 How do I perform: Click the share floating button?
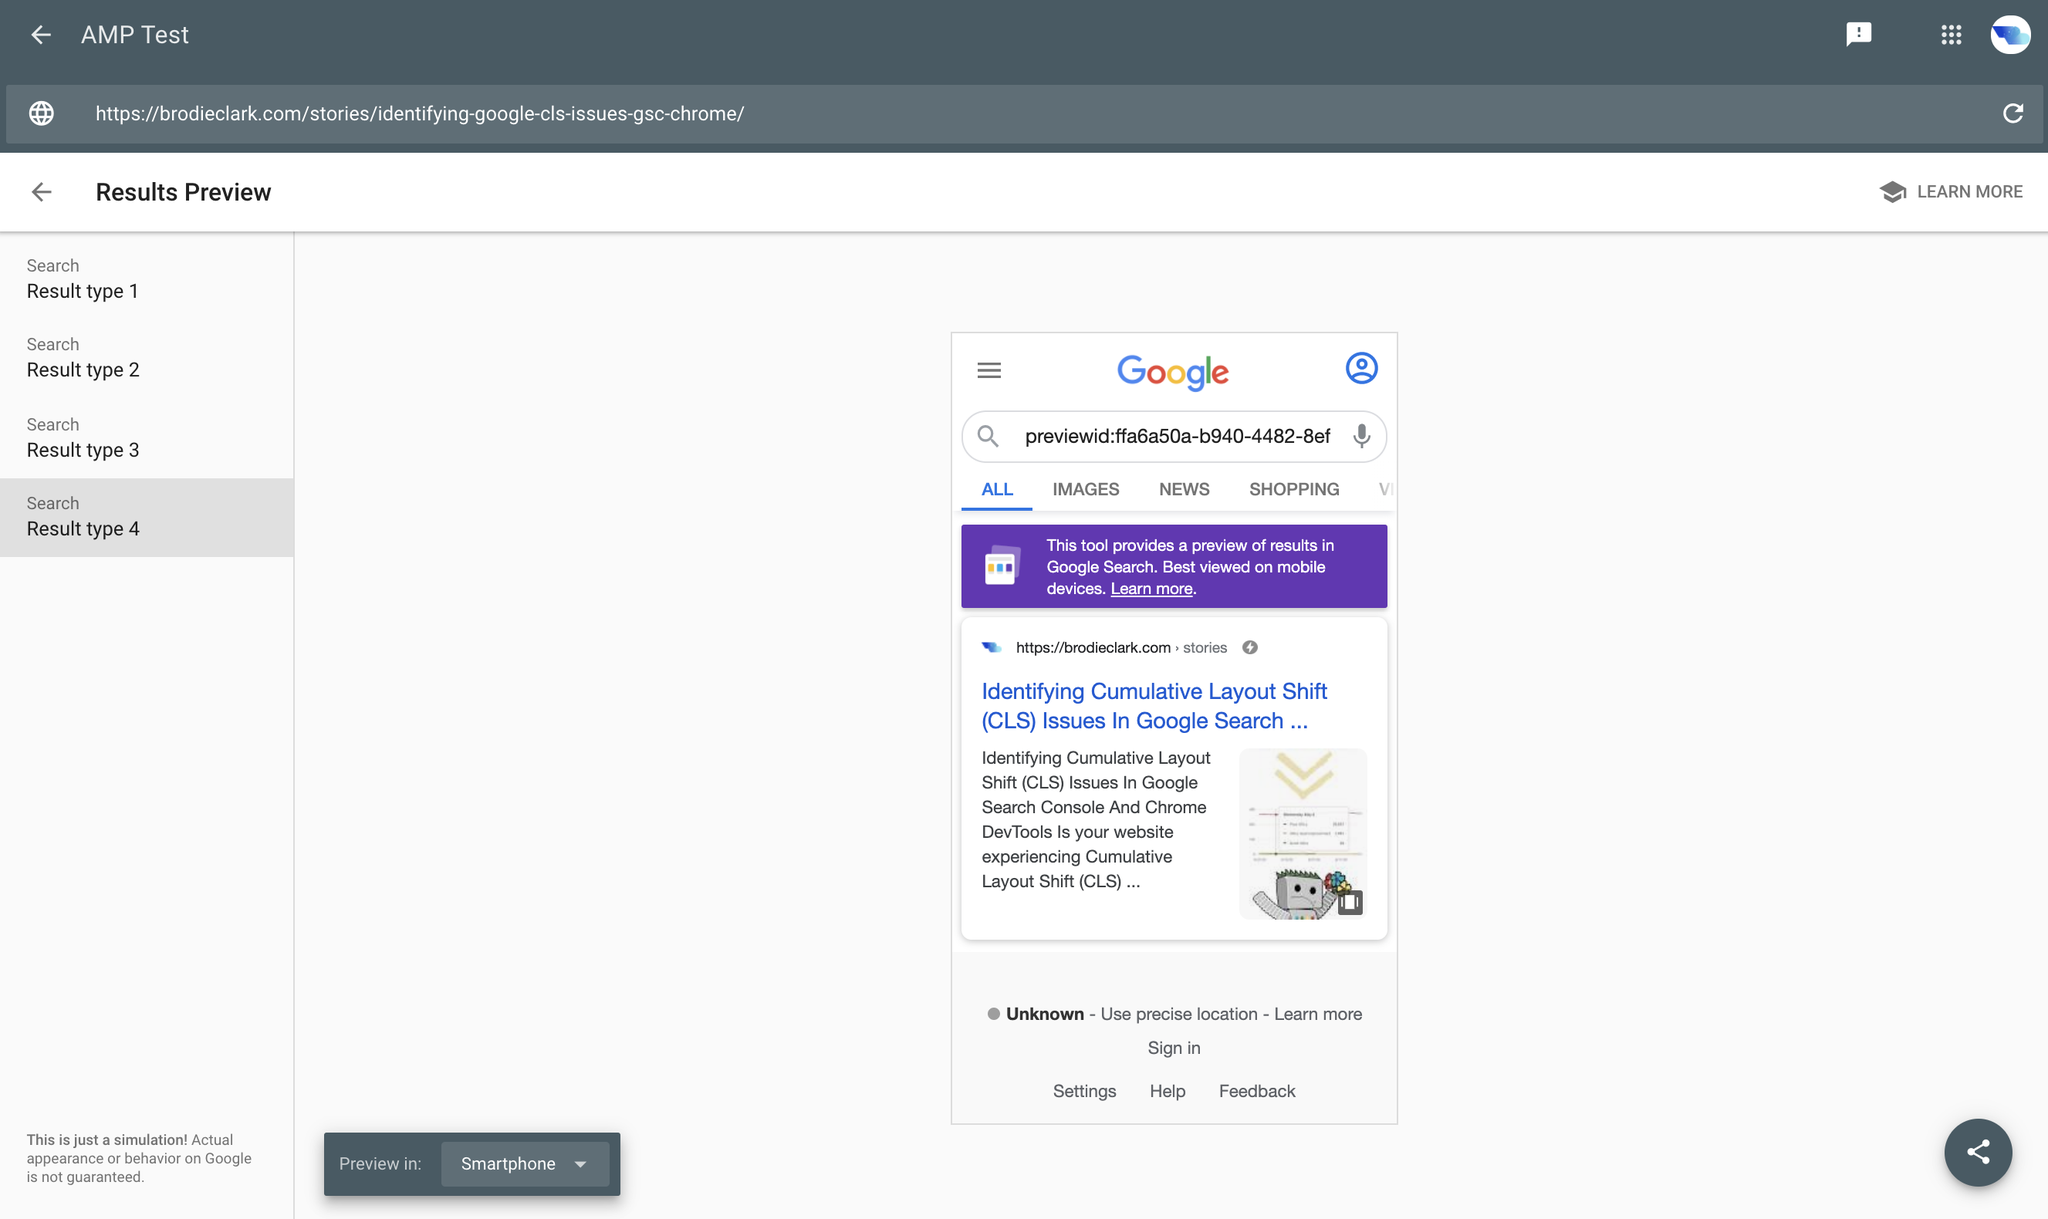pyautogui.click(x=1977, y=1152)
